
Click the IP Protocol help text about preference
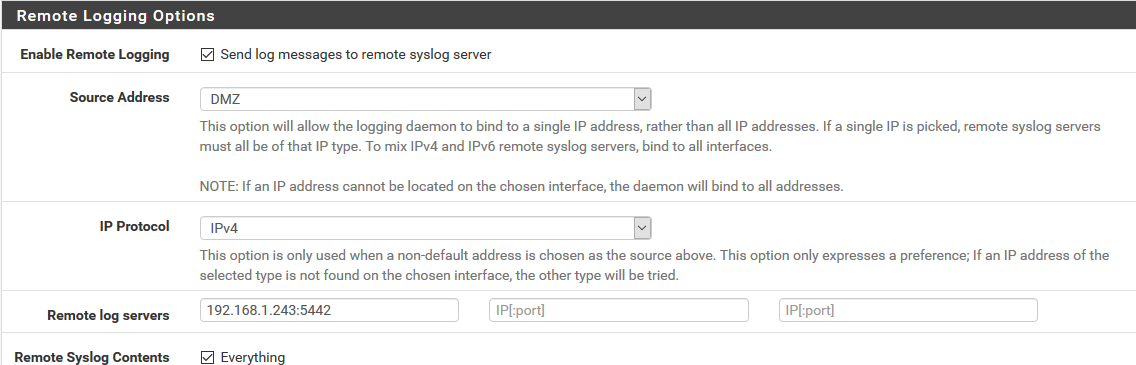click(654, 265)
